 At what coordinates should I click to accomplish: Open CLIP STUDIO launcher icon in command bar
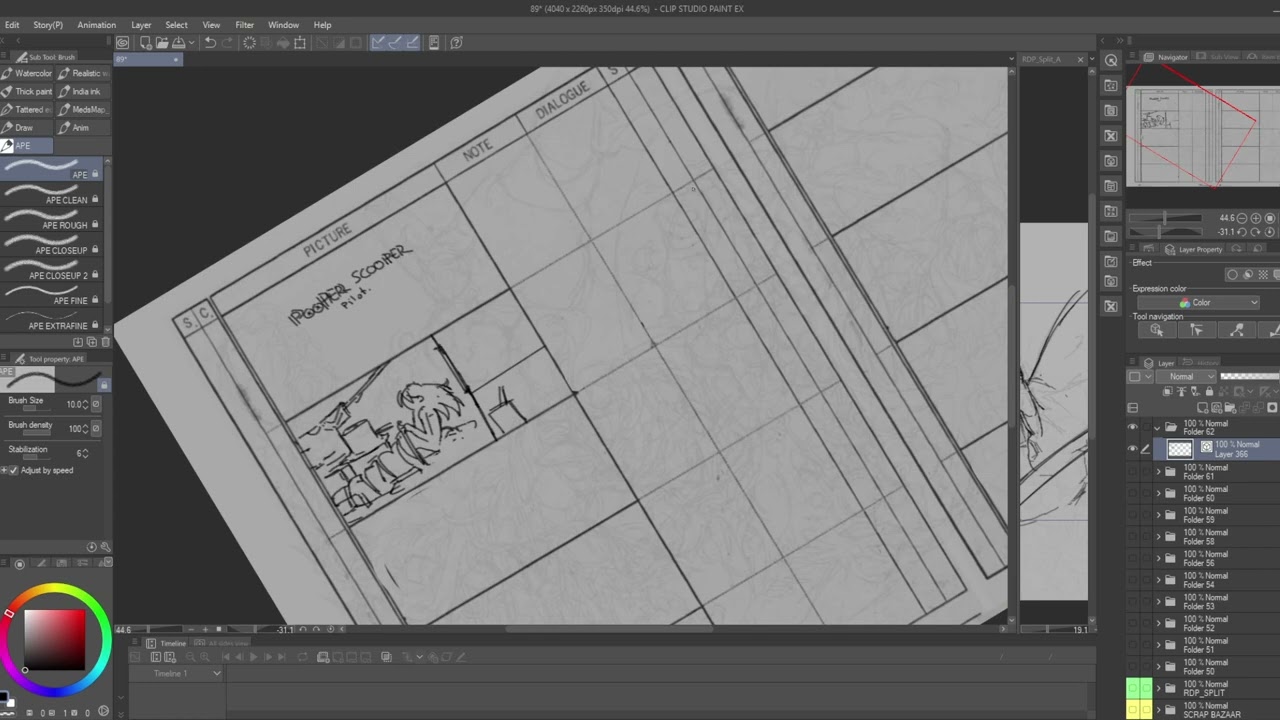(122, 43)
